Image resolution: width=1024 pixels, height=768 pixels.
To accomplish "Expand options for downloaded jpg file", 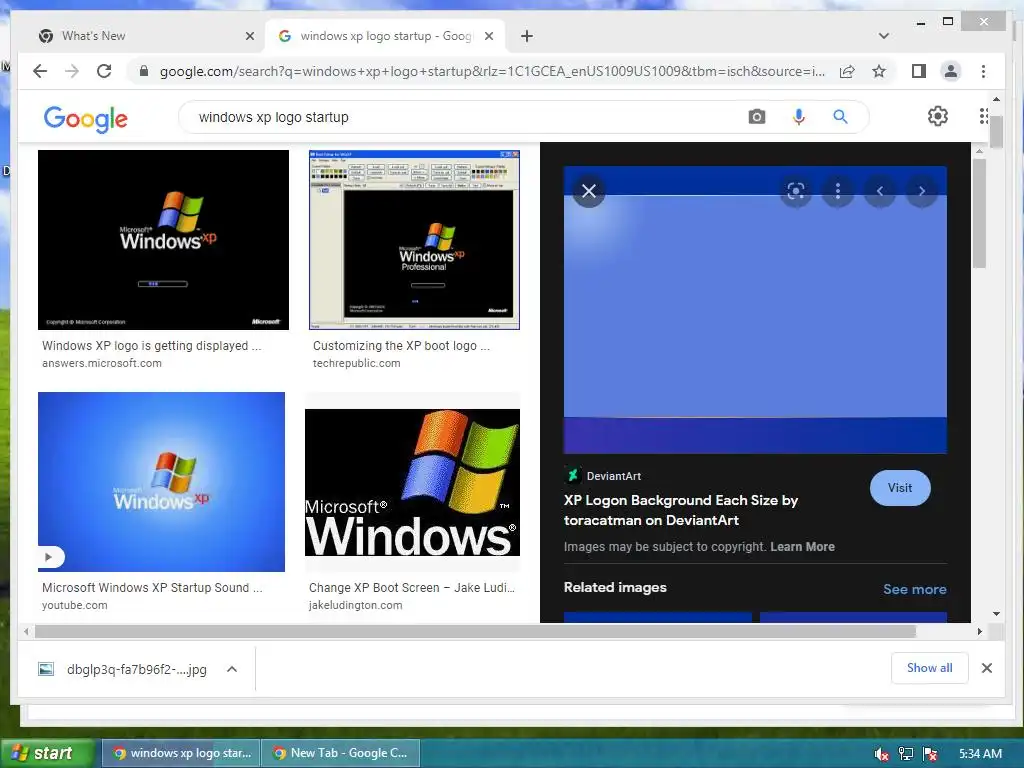I will (232, 669).
